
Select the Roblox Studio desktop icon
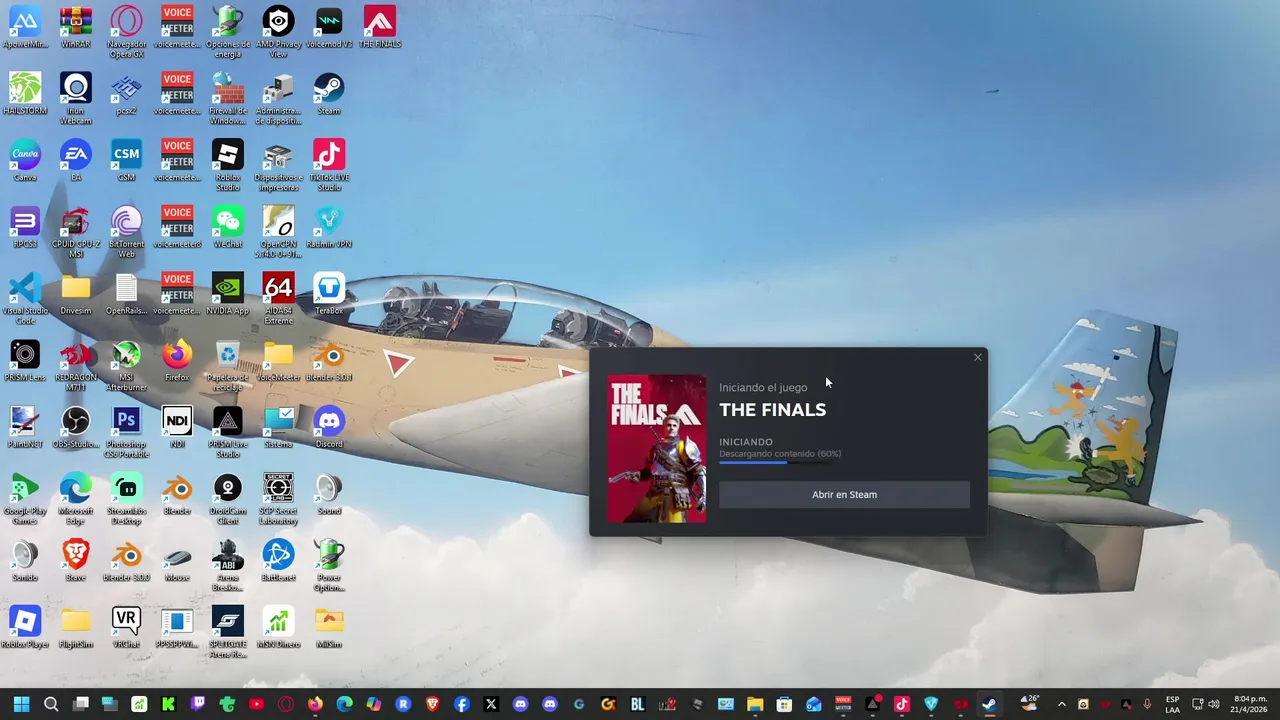point(228,165)
